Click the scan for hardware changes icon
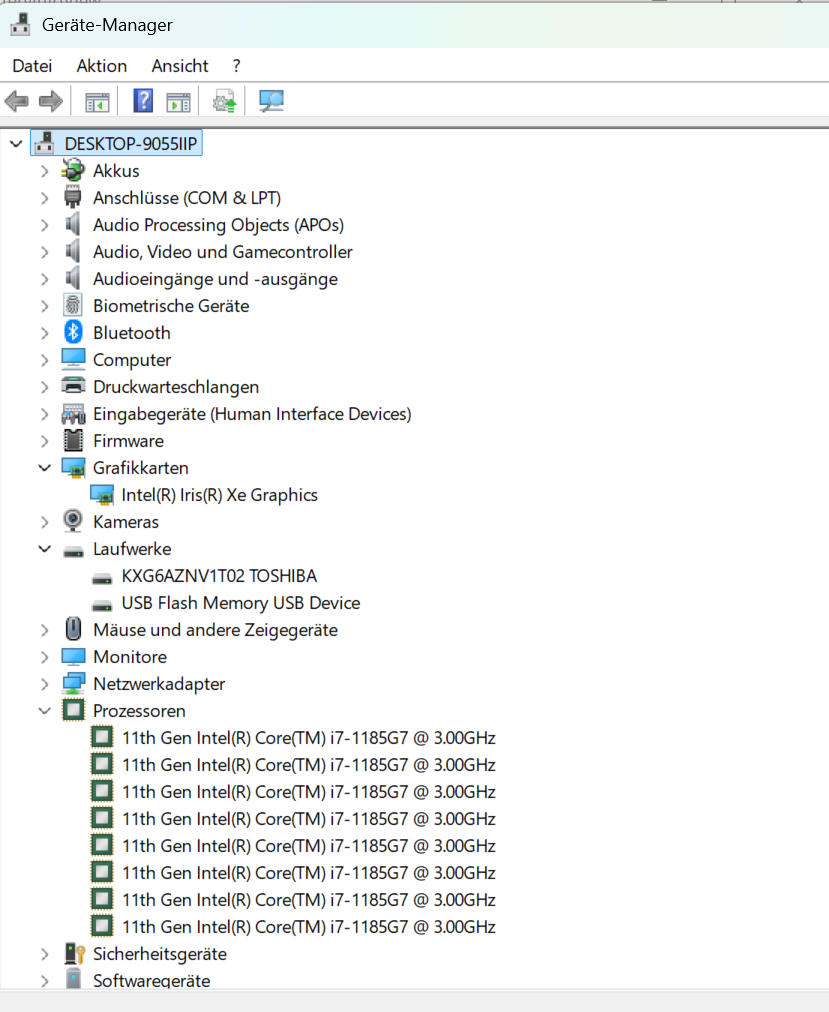 (271, 101)
